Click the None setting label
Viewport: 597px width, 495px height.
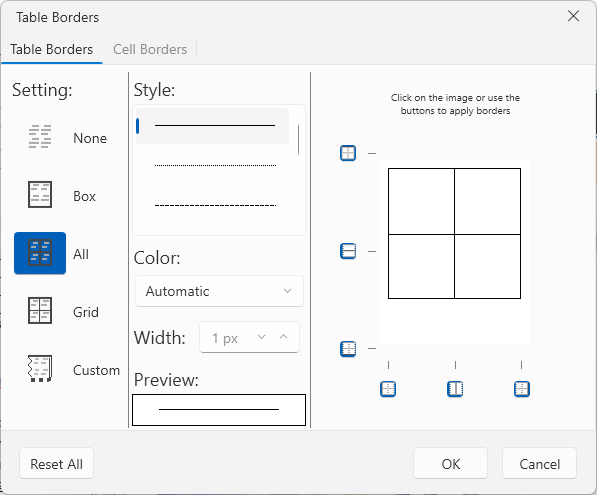(90, 138)
